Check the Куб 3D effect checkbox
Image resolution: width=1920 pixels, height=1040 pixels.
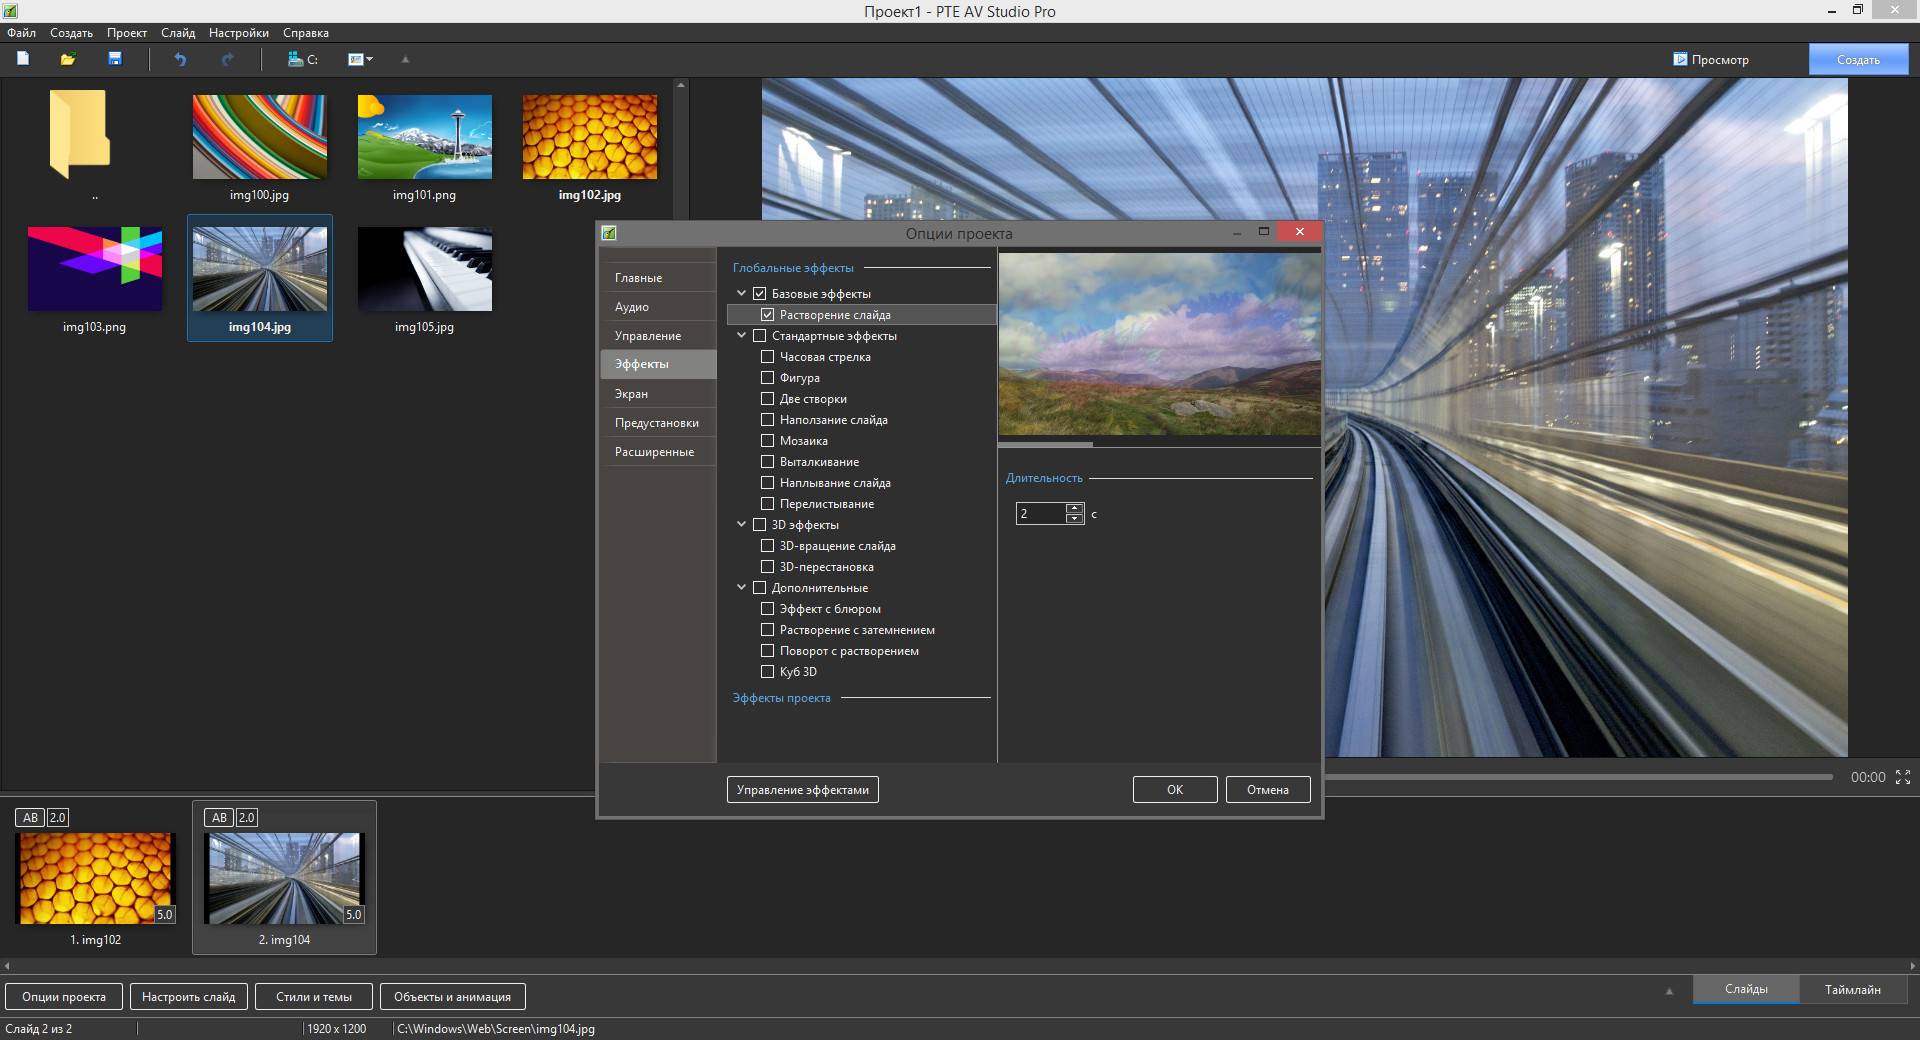click(767, 672)
